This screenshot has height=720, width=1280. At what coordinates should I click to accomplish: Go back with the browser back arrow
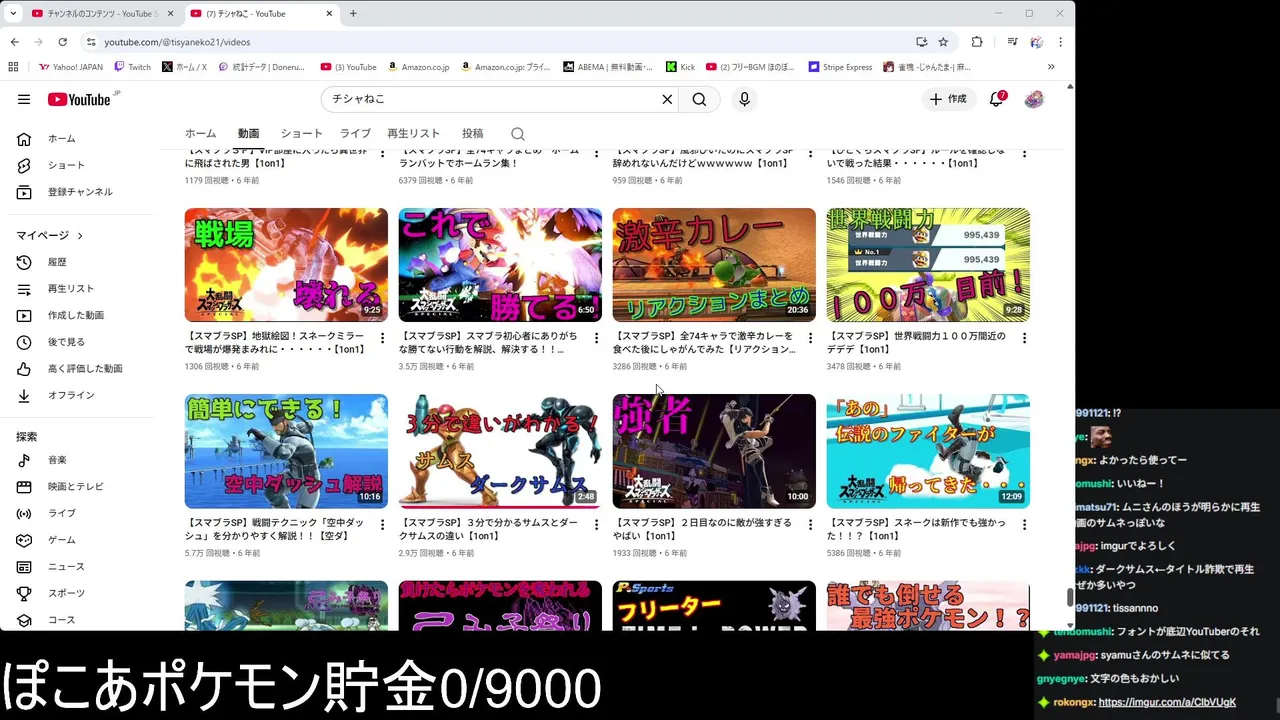[14, 42]
